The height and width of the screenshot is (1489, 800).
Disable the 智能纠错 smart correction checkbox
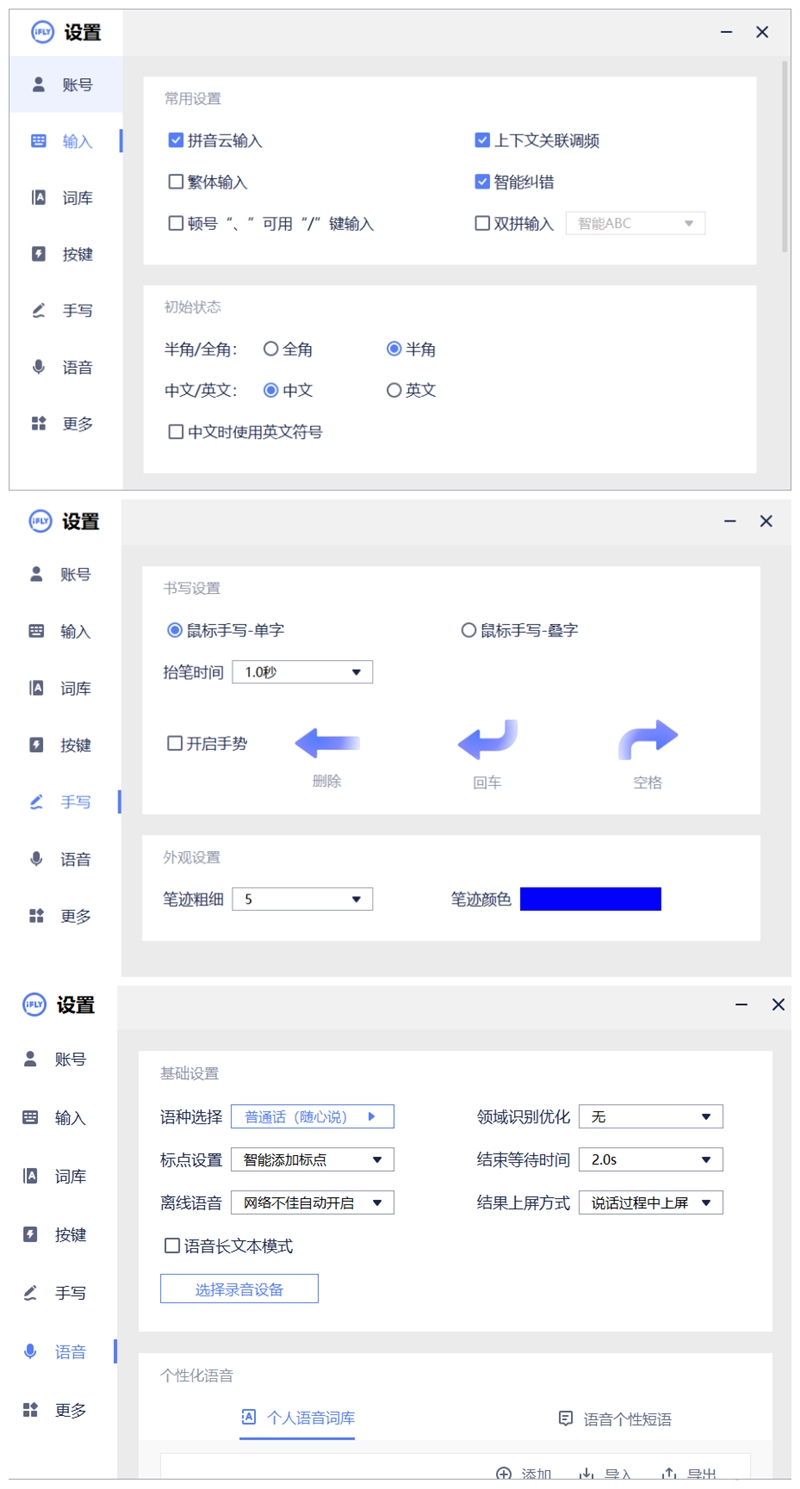[482, 182]
